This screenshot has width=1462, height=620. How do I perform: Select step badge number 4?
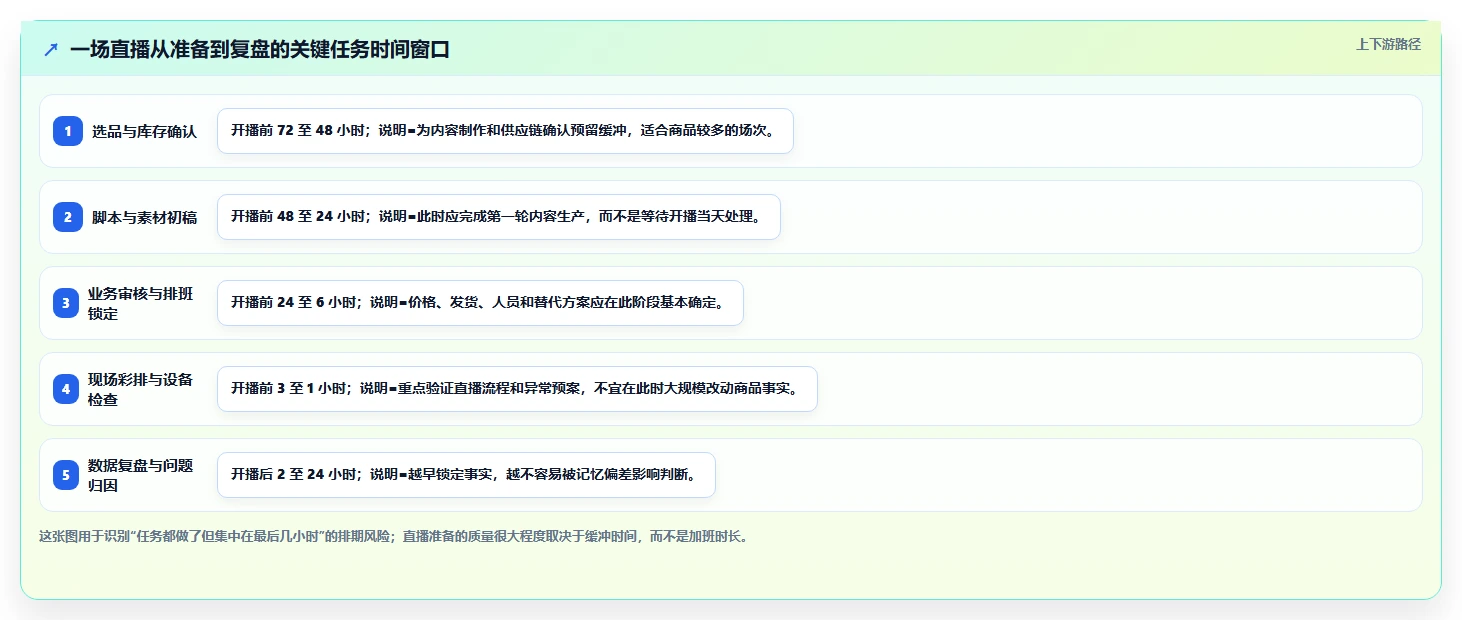(x=68, y=389)
